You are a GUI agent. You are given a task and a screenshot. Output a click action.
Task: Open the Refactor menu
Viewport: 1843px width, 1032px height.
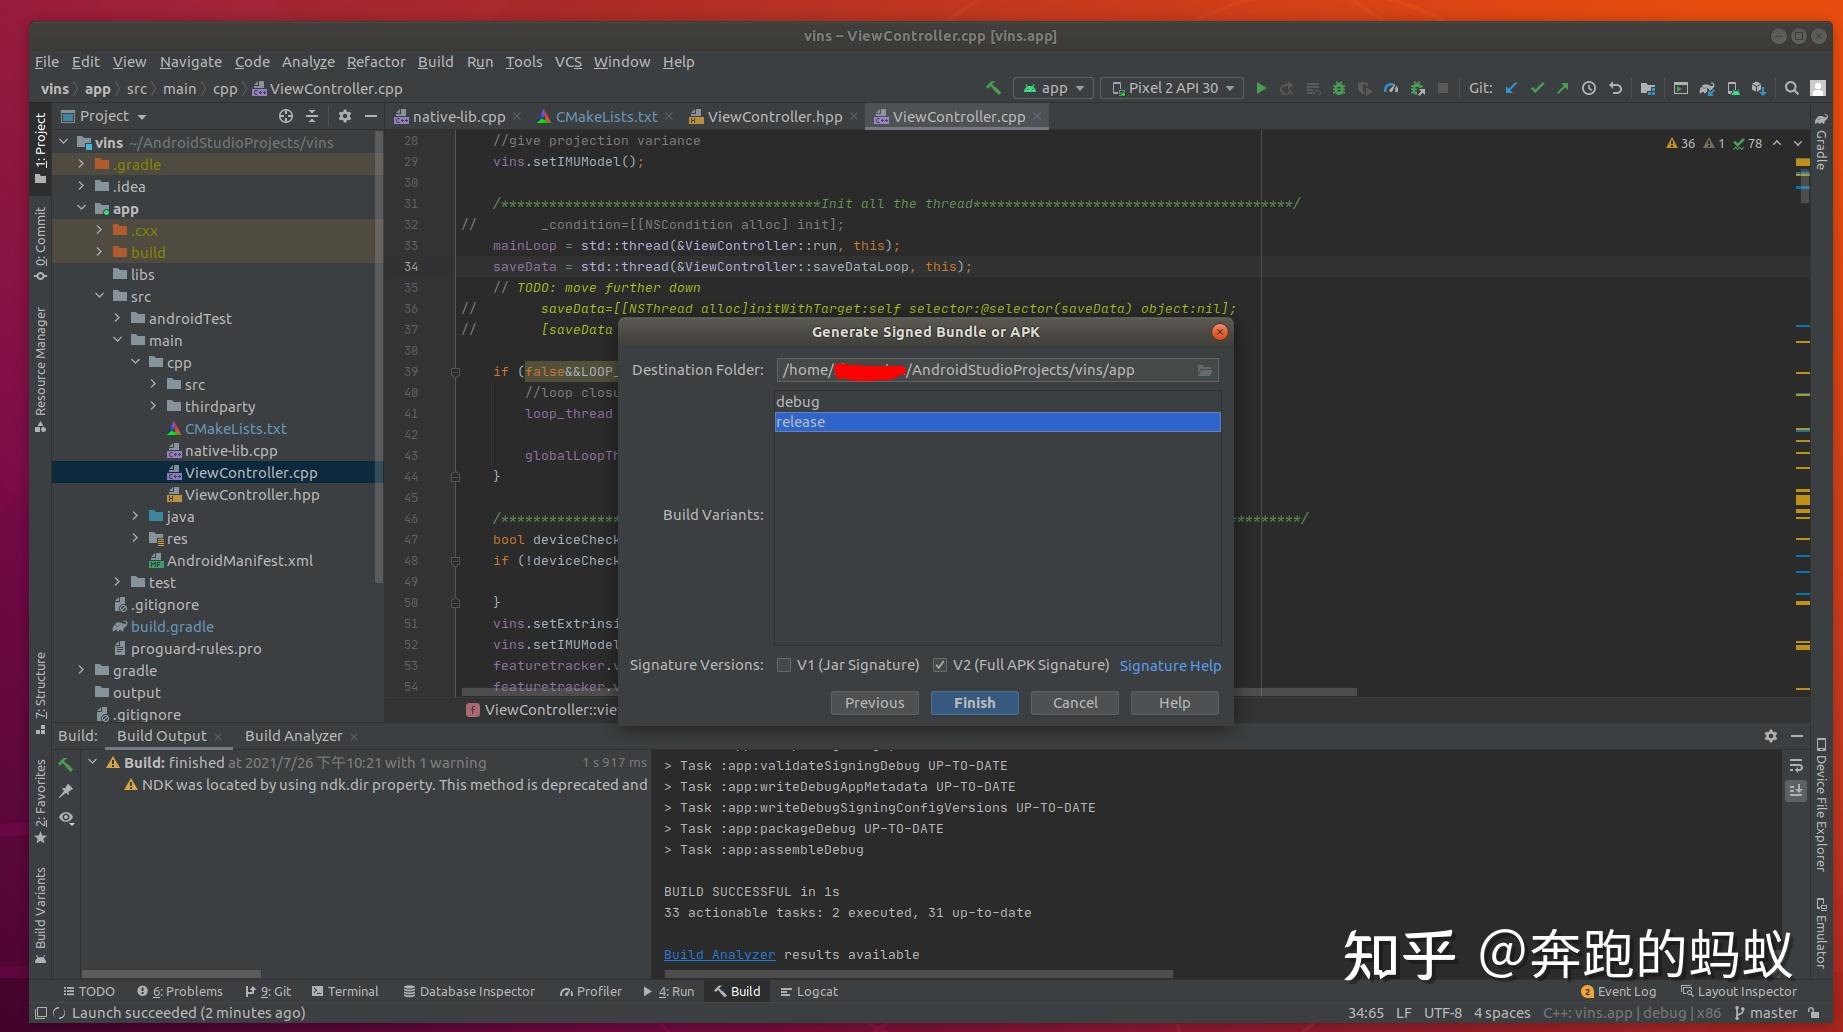[x=376, y=62]
